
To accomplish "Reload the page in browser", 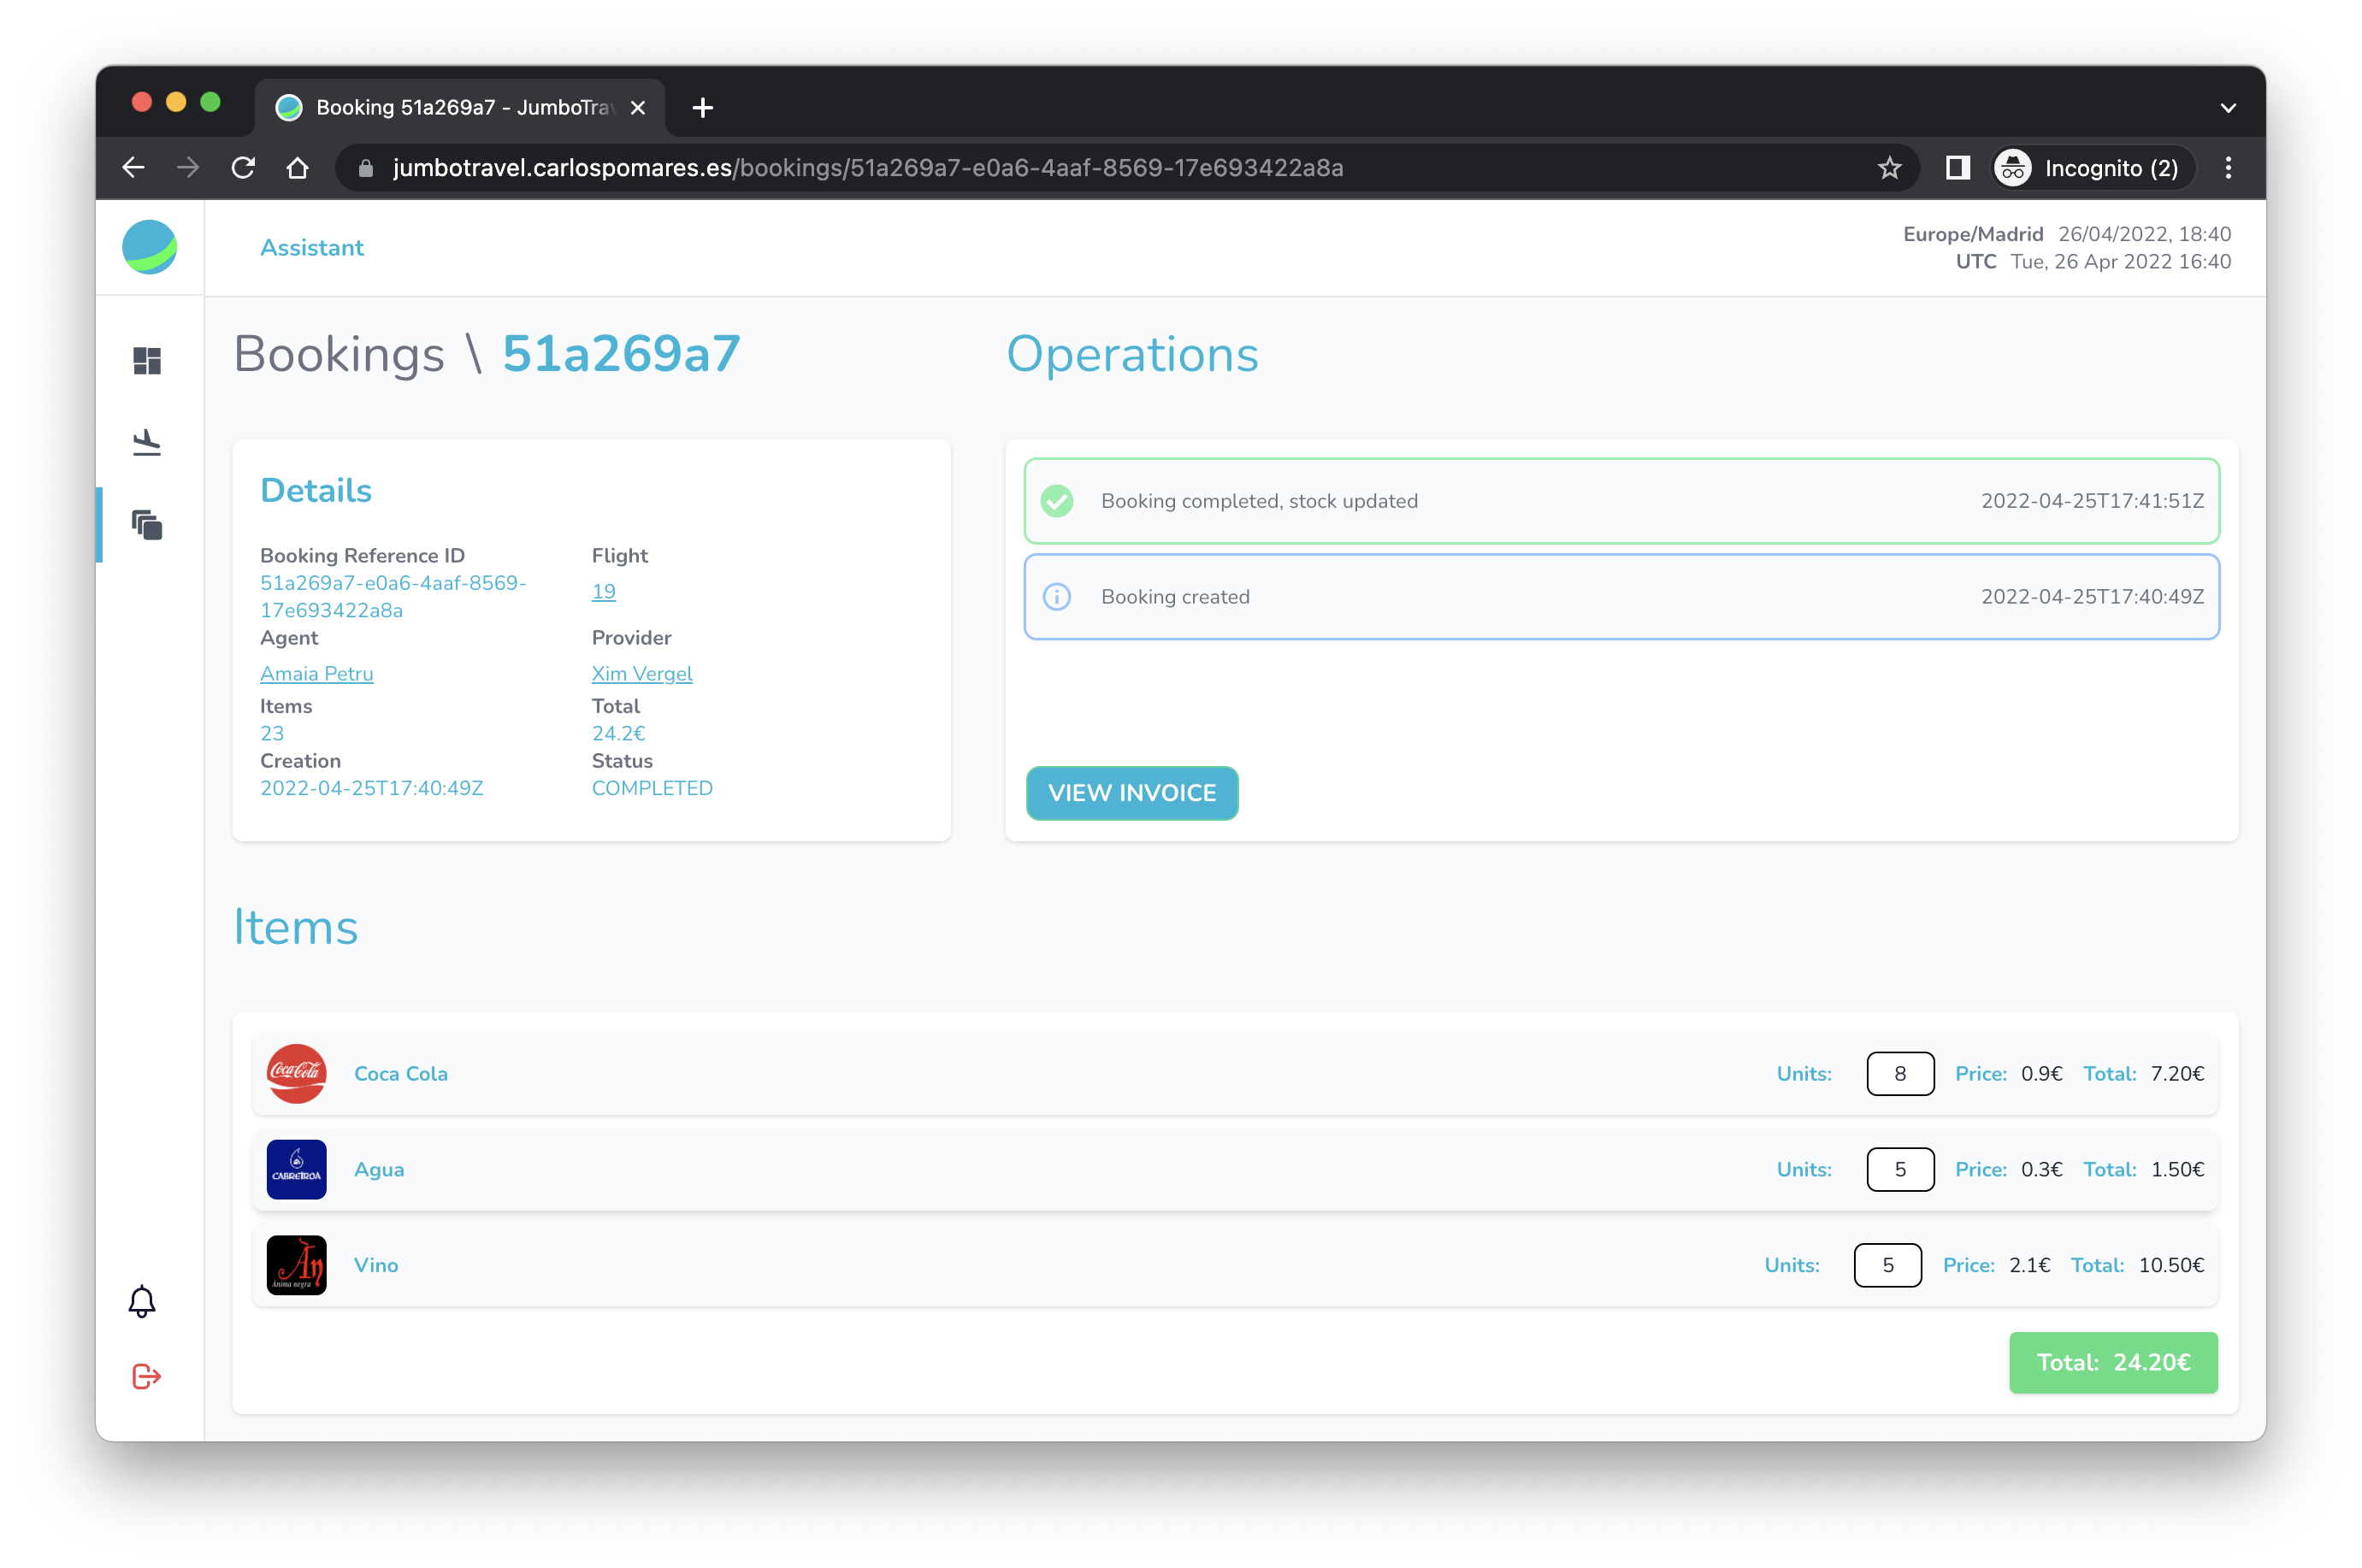I will click(x=243, y=168).
